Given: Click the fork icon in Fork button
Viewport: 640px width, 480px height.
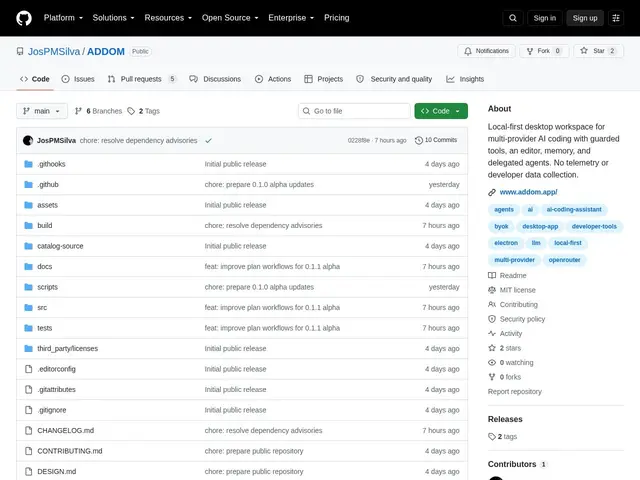Looking at the screenshot, I should click(530, 51).
